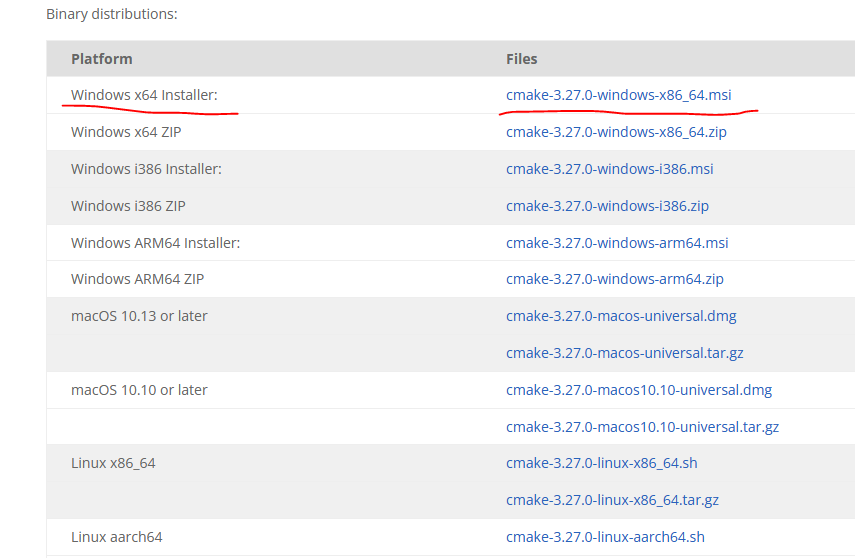This screenshot has width=855, height=558.
Task: Download cmake-3.27.0-windows-arm64.msi file
Action: (617, 243)
